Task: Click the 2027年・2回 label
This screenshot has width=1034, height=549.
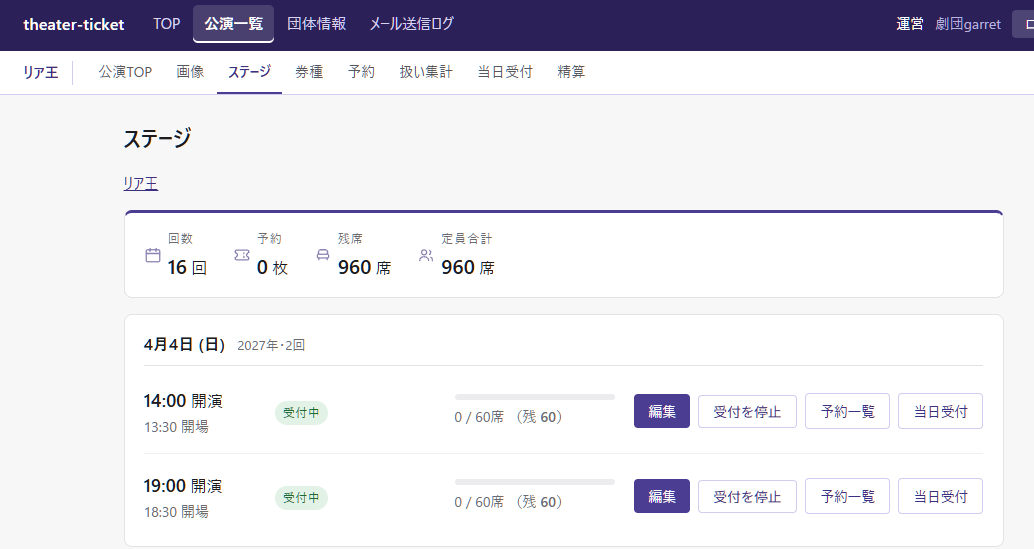Action: click(271, 345)
